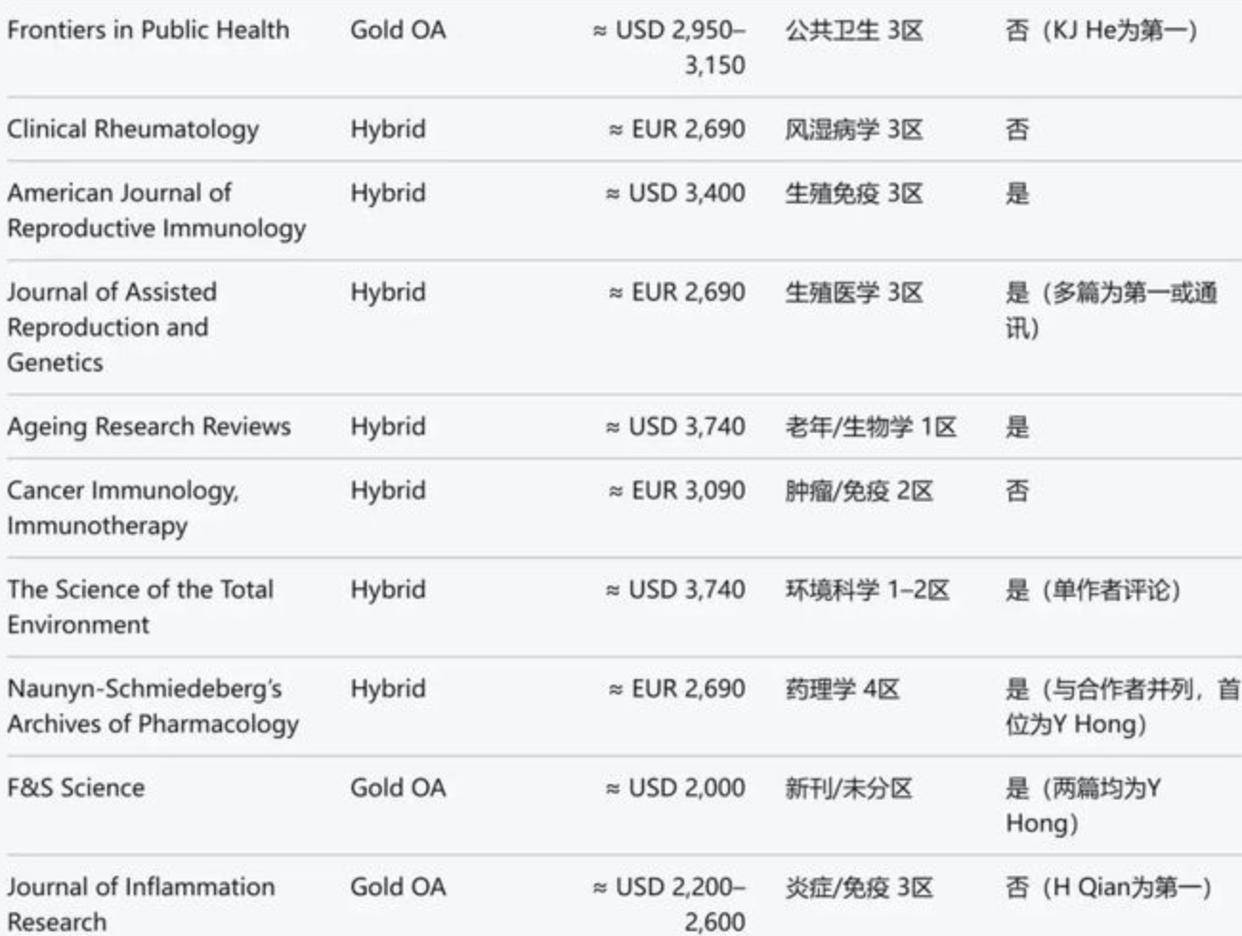Select the USD 2,000 fee cell
The width and height of the screenshot is (1242, 936).
[x=676, y=788]
